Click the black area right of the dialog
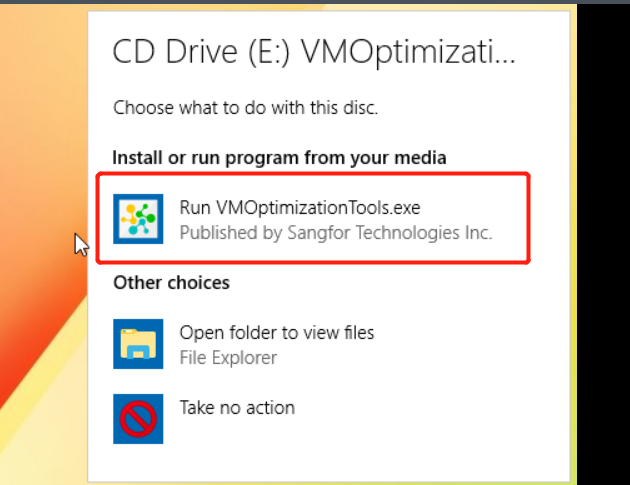630x485 pixels. (x=605, y=250)
